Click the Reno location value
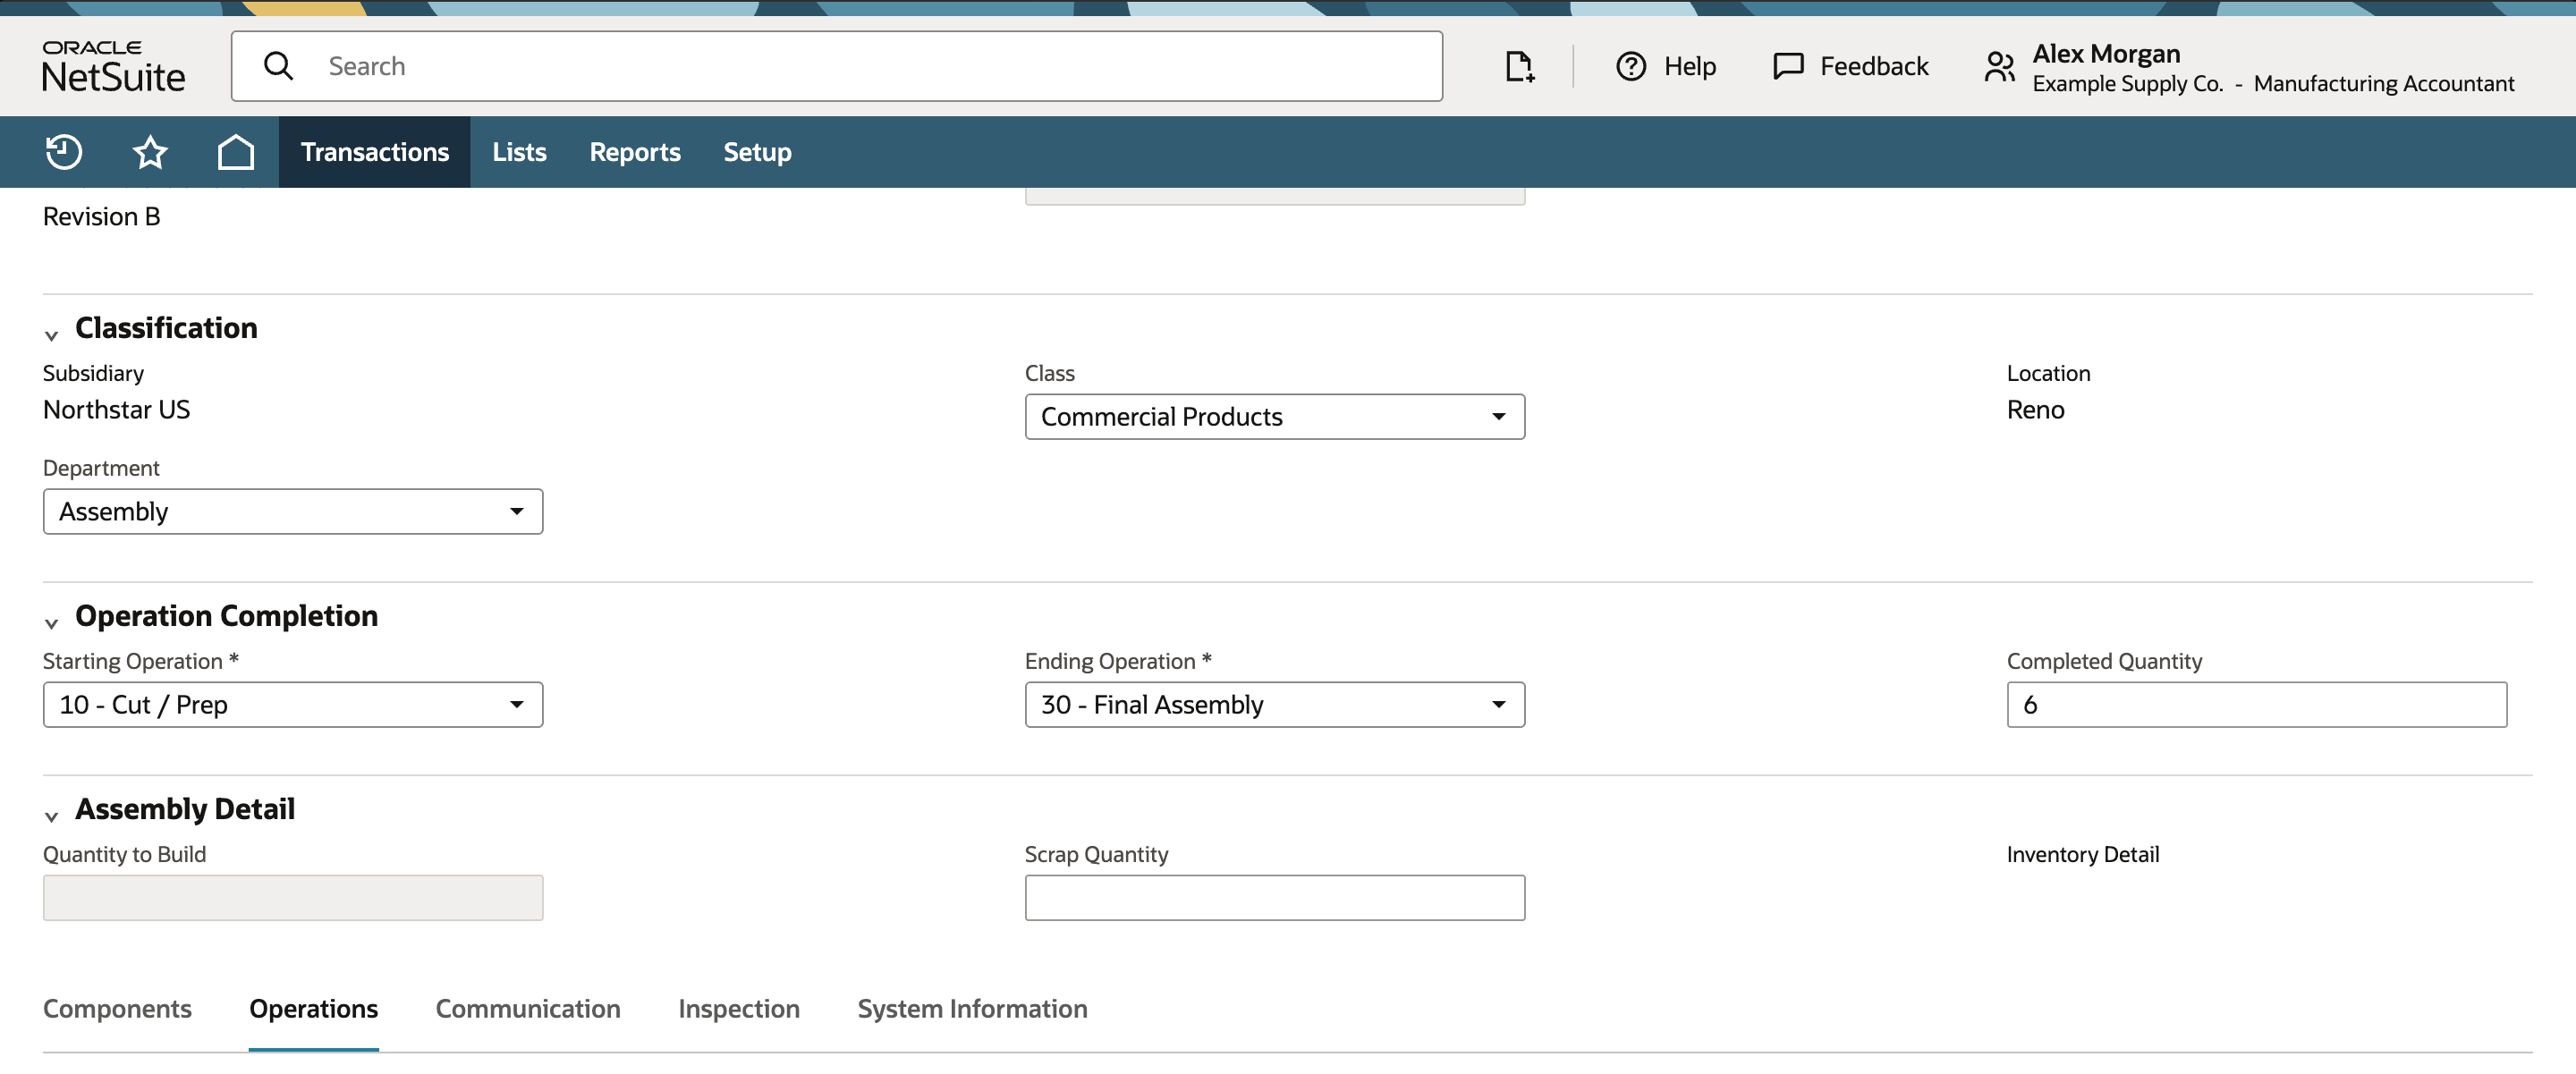This screenshot has height=1074, width=2576. click(2035, 409)
